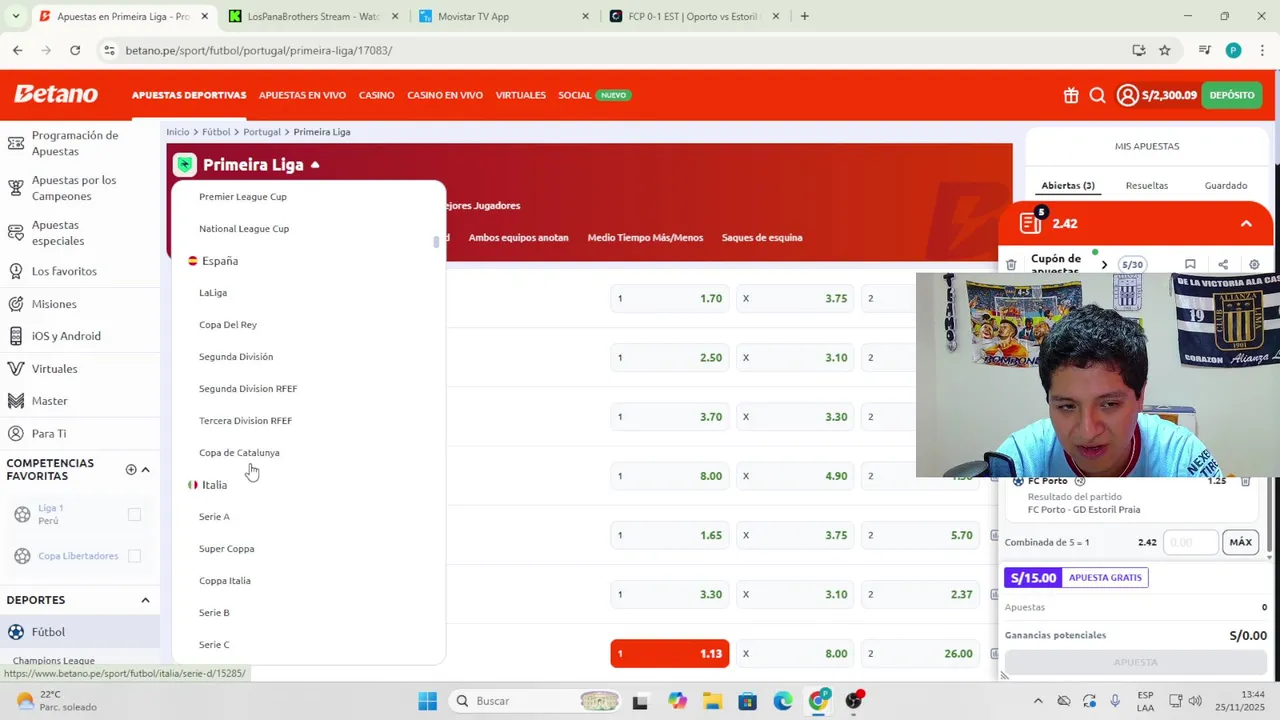Switch to Resueltas bets tab
The image size is (1280, 720).
click(1147, 185)
